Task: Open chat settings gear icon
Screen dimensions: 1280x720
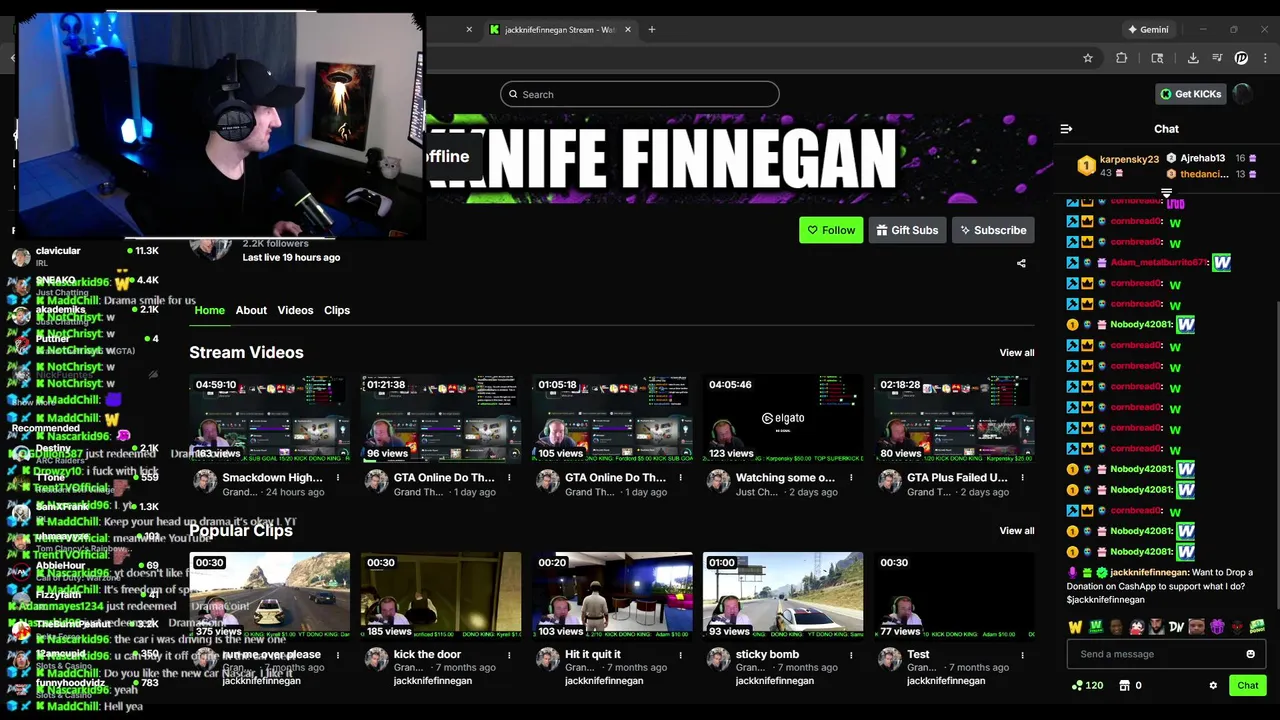Action: click(1213, 686)
